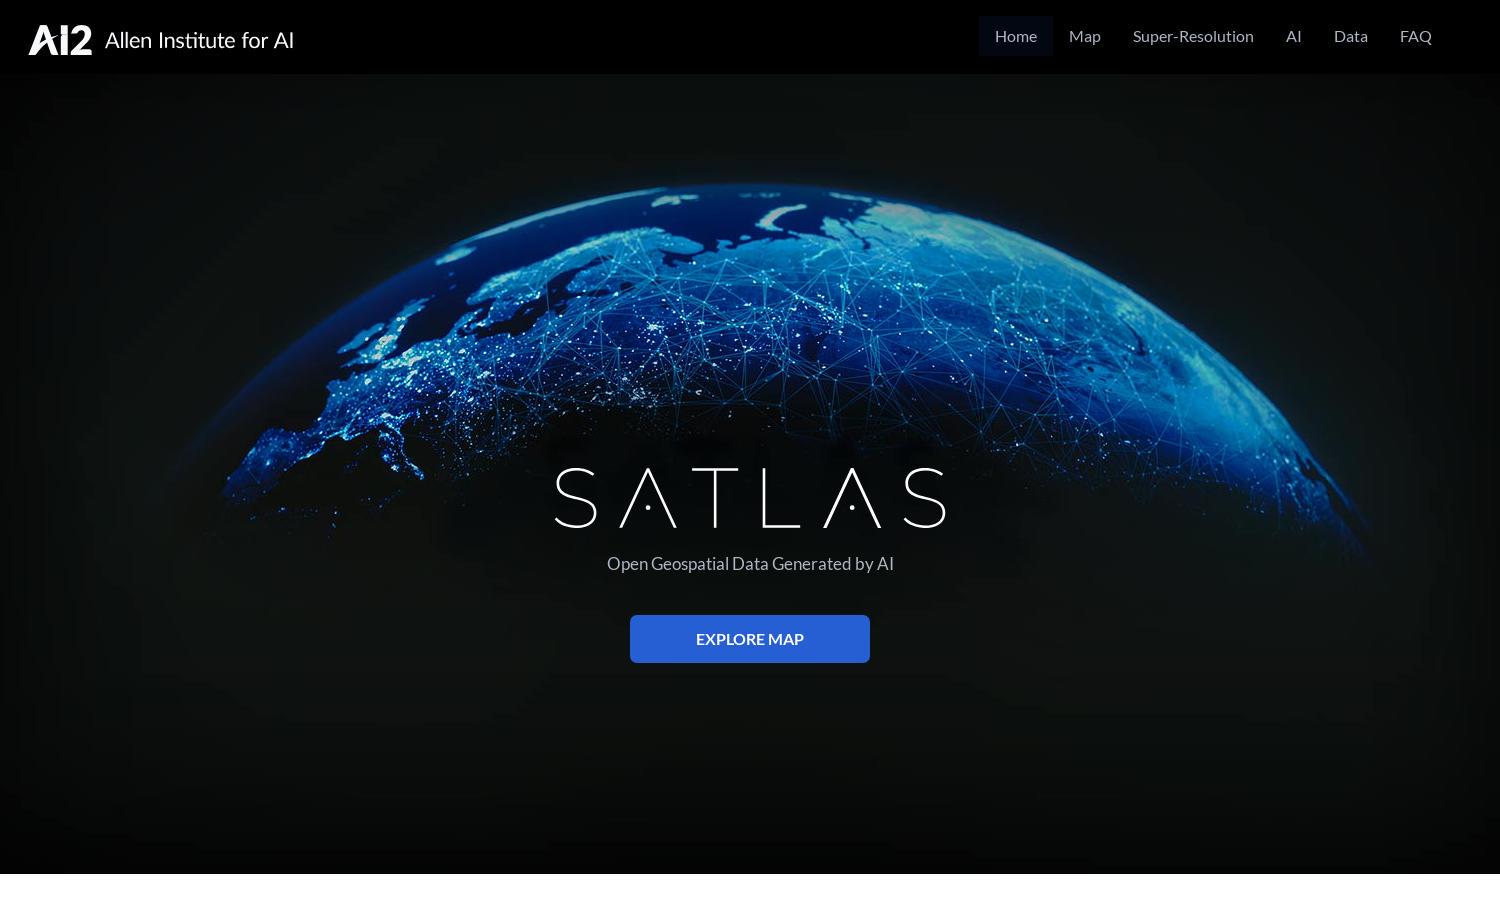
Task: Click the letter T in SATLAS
Action: tap(718, 497)
